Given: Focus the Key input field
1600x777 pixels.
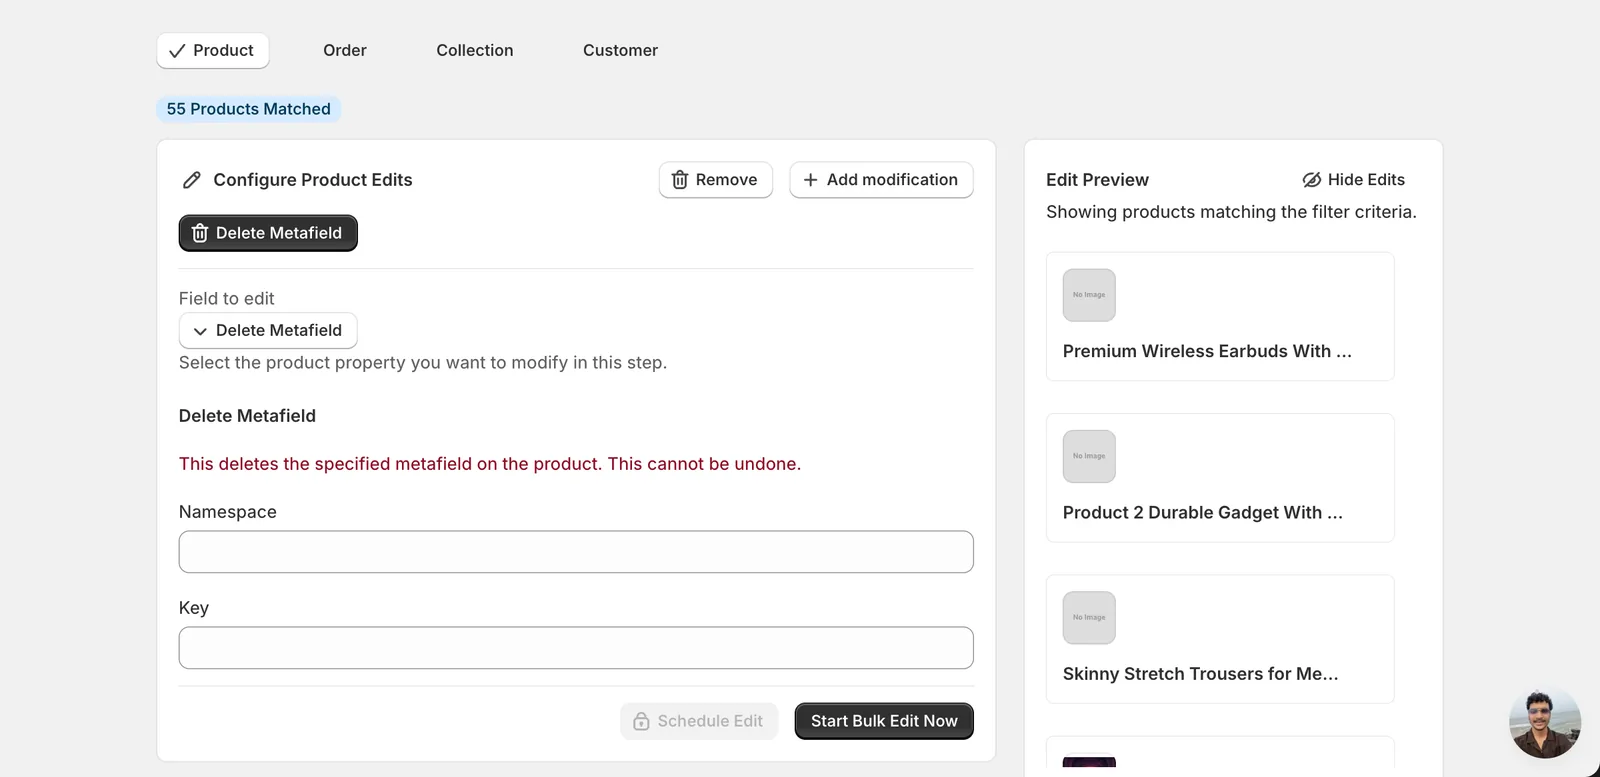Looking at the screenshot, I should tap(576, 648).
